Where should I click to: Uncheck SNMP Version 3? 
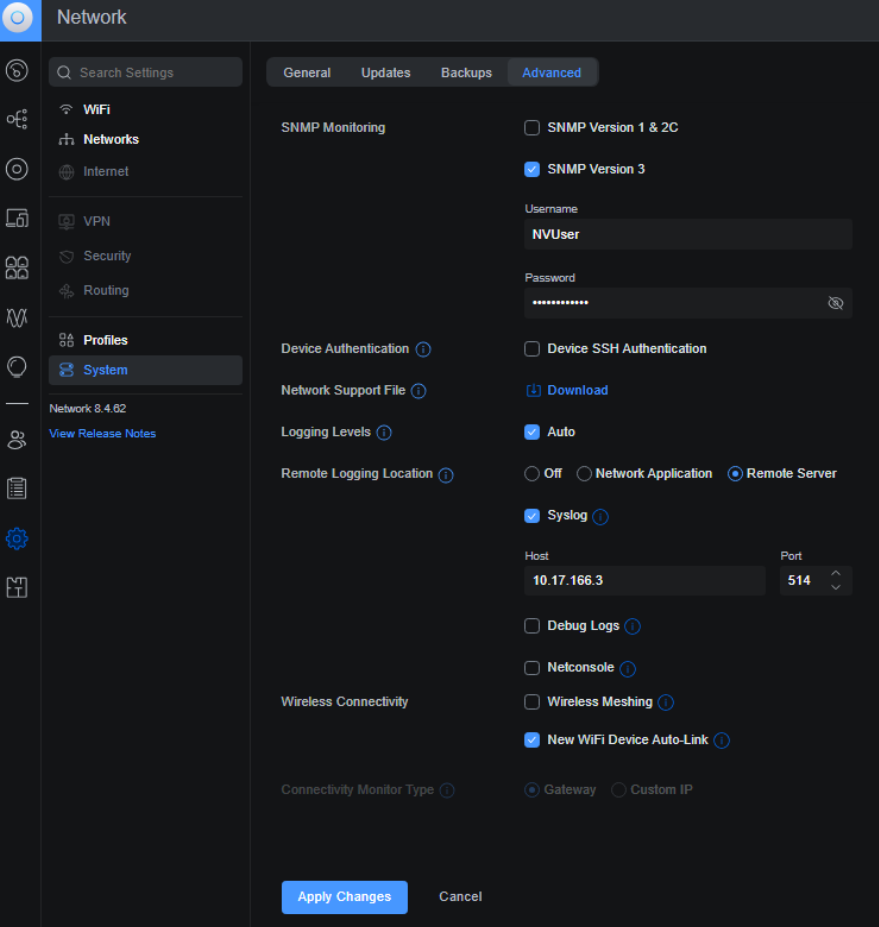tap(532, 170)
